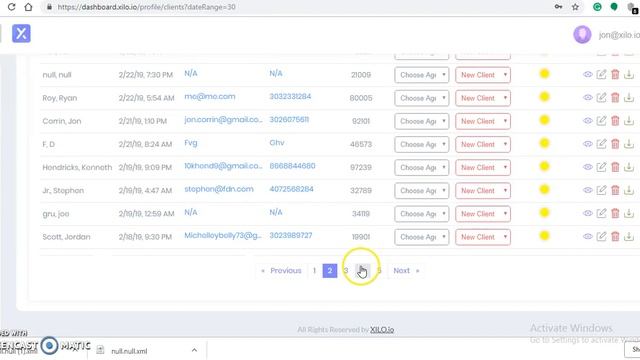Click yellow status dot for F, D
The image size is (640, 360).
544,143
